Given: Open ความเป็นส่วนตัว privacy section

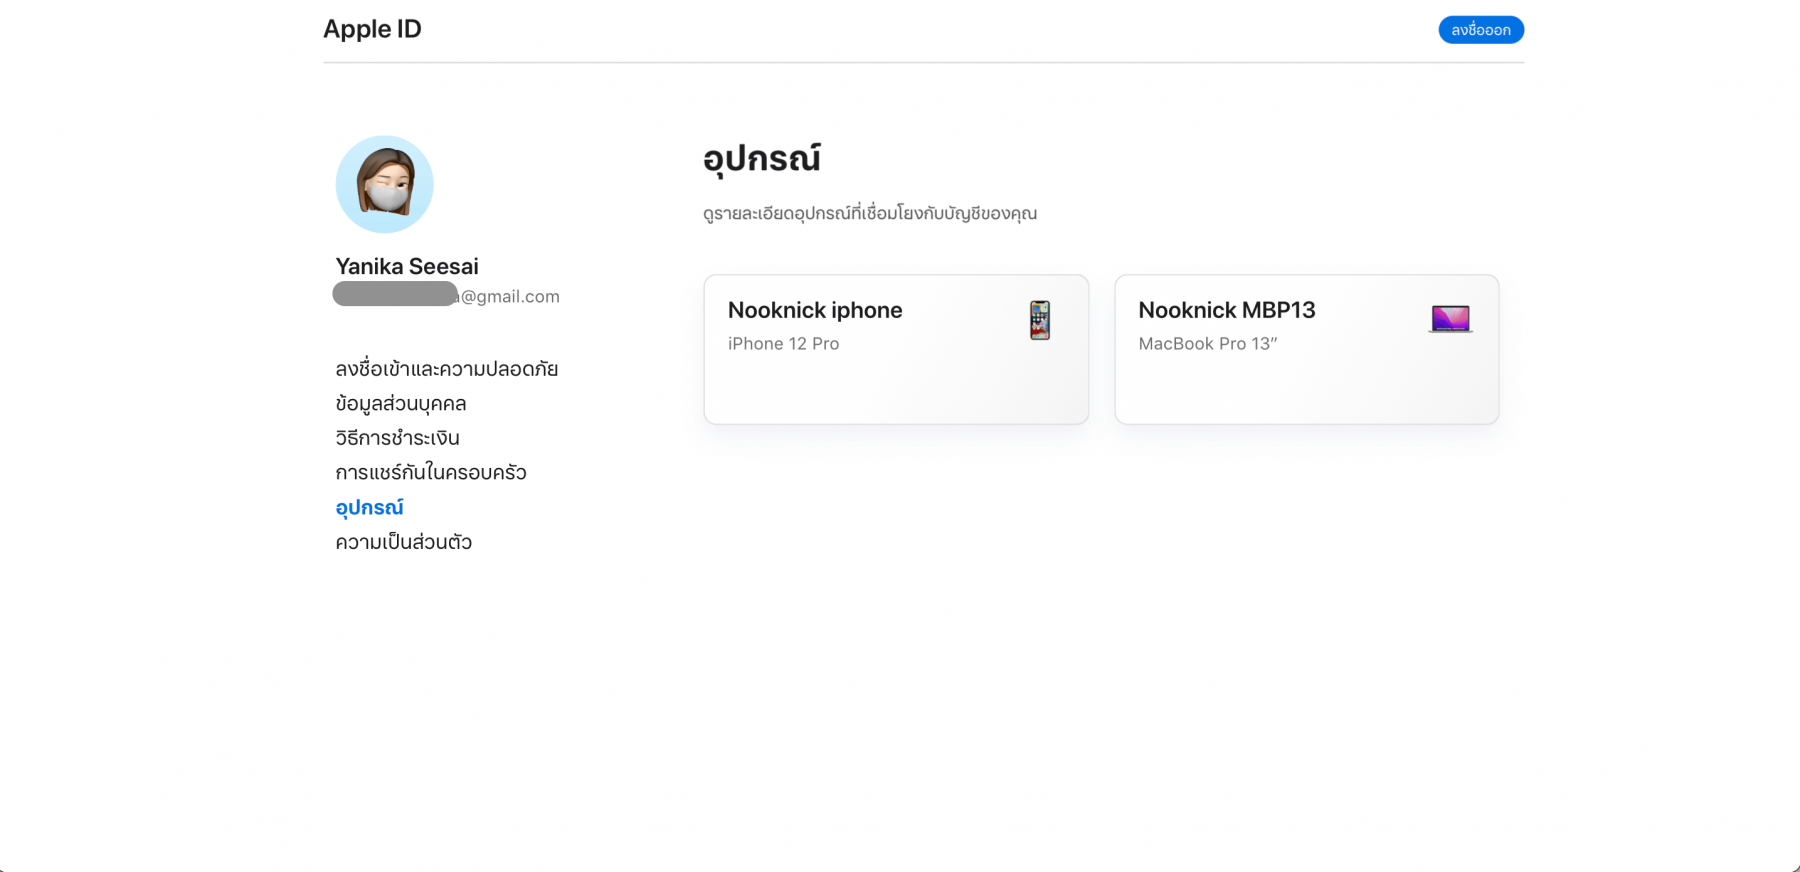Looking at the screenshot, I should click(403, 542).
